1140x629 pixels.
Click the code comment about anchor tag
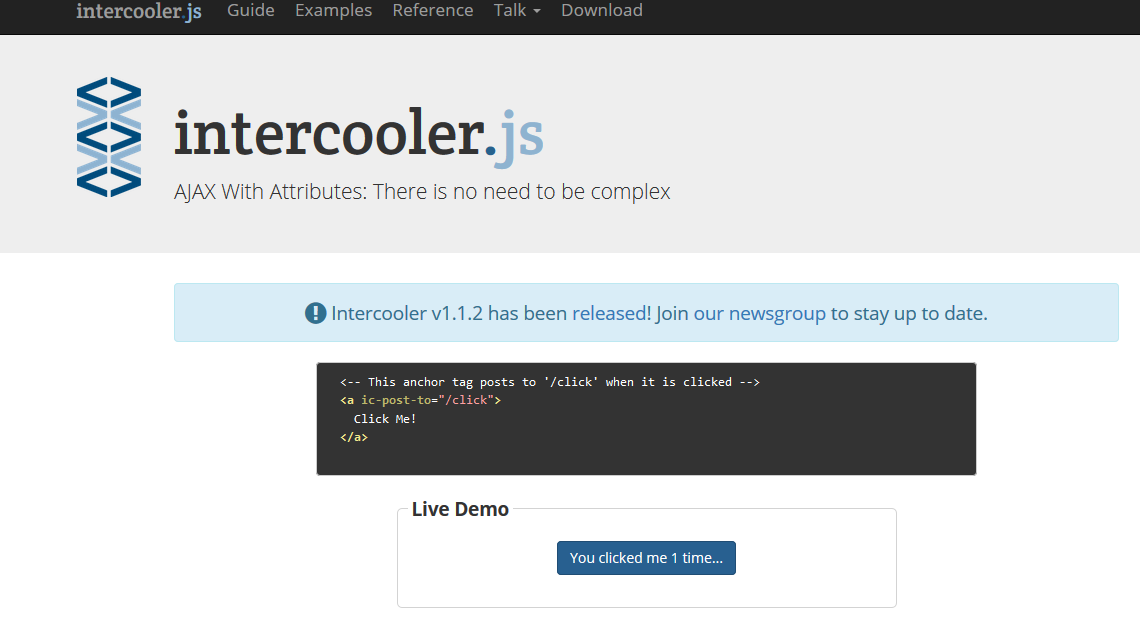(x=550, y=382)
